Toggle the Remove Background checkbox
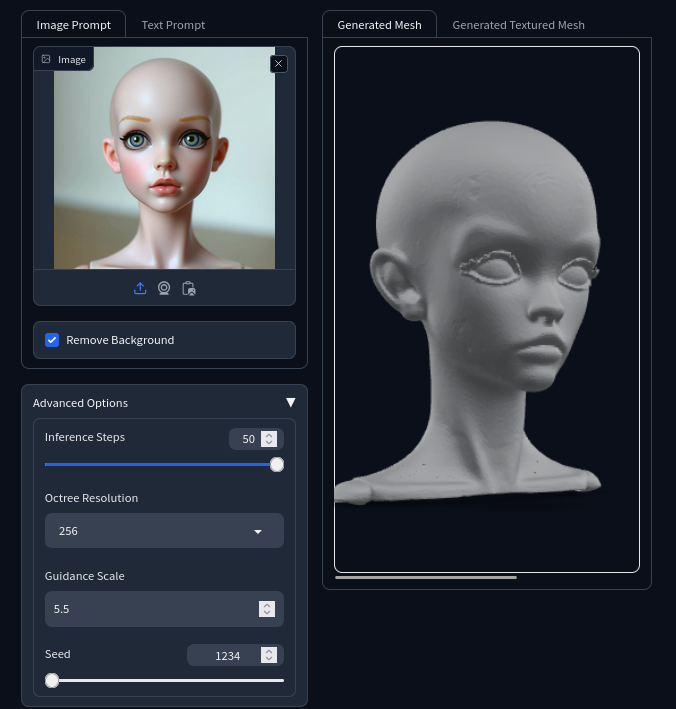Image resolution: width=676 pixels, height=709 pixels. coord(52,340)
